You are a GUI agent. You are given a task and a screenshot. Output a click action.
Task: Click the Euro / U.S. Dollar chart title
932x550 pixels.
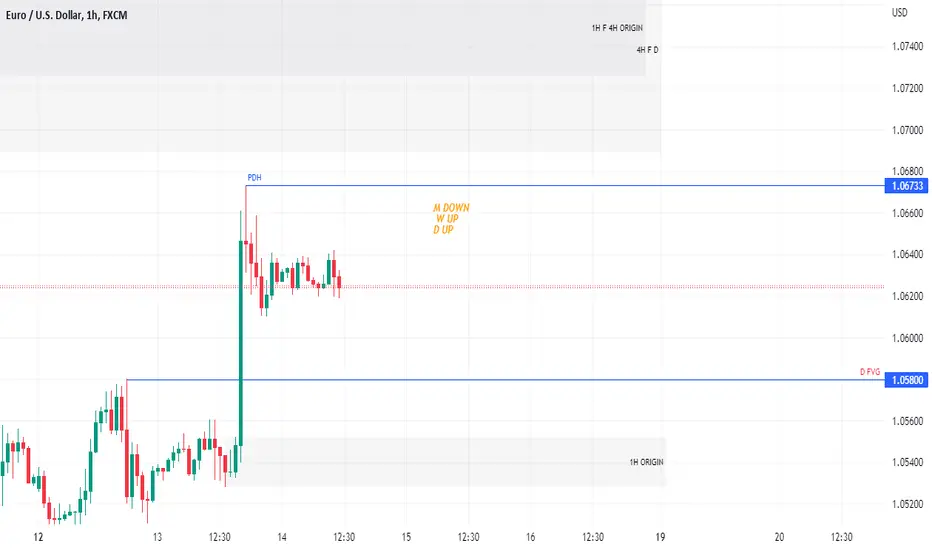[x=67, y=15]
